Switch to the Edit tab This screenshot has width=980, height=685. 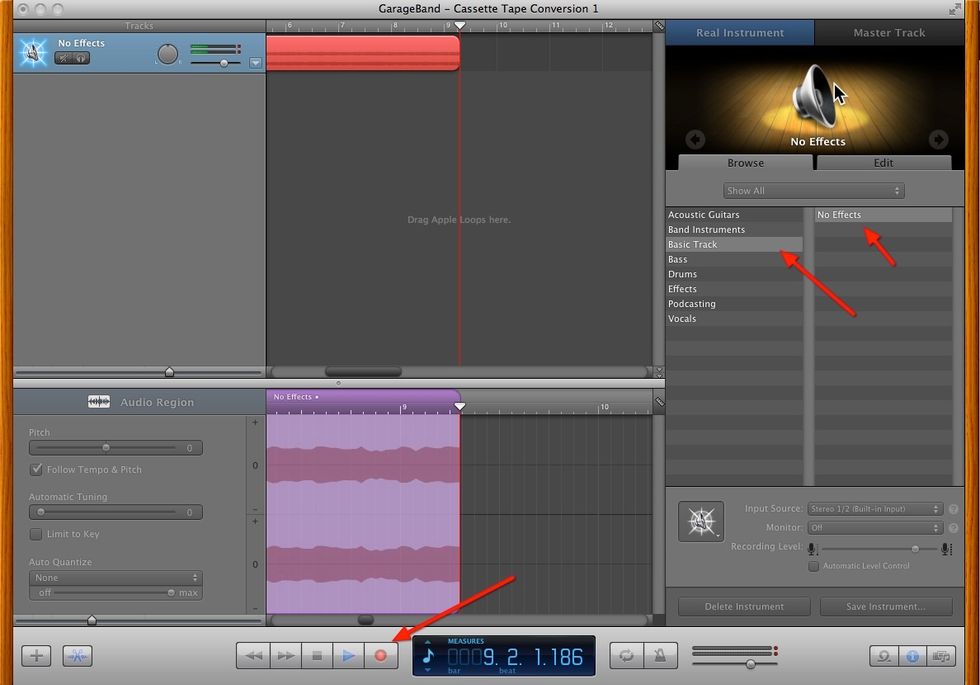pos(883,162)
